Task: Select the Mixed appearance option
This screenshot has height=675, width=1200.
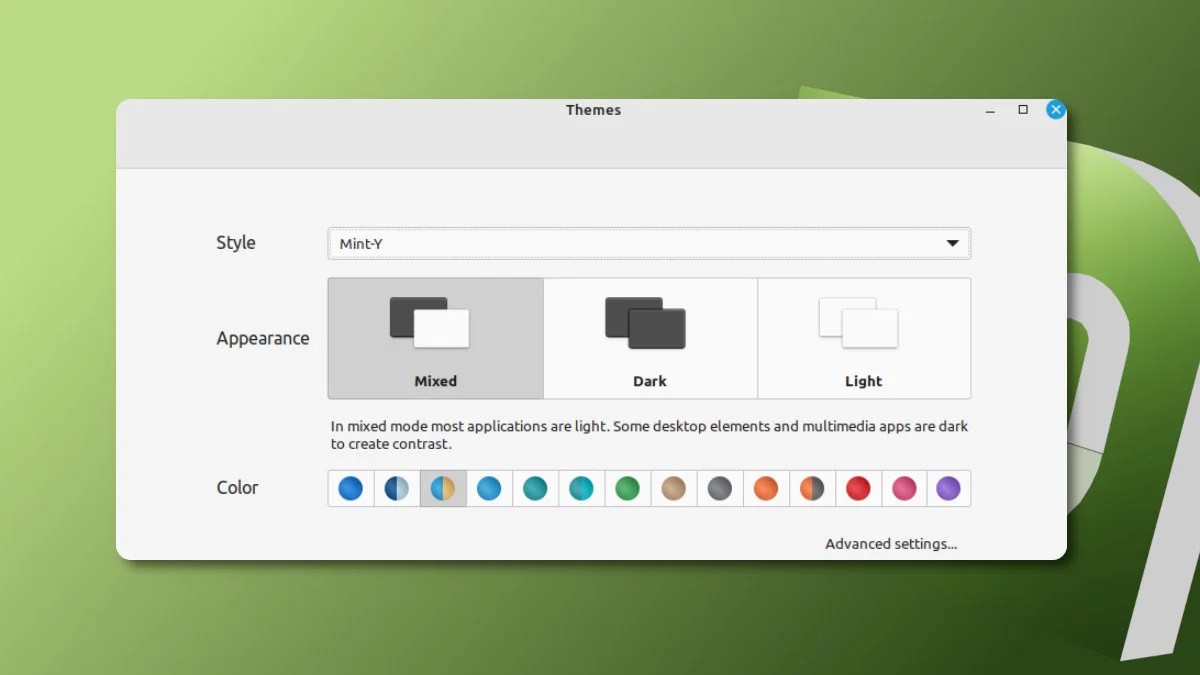Action: [436, 338]
